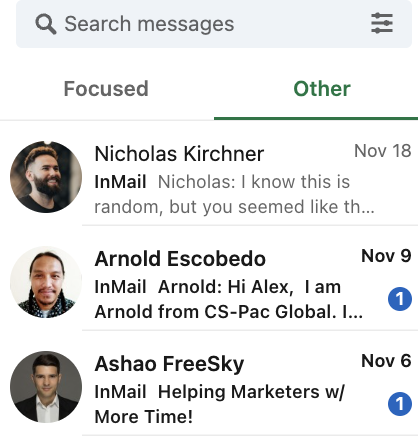The image size is (418, 436).
Task: Click the Nov 6 date label
Action: [386, 361]
